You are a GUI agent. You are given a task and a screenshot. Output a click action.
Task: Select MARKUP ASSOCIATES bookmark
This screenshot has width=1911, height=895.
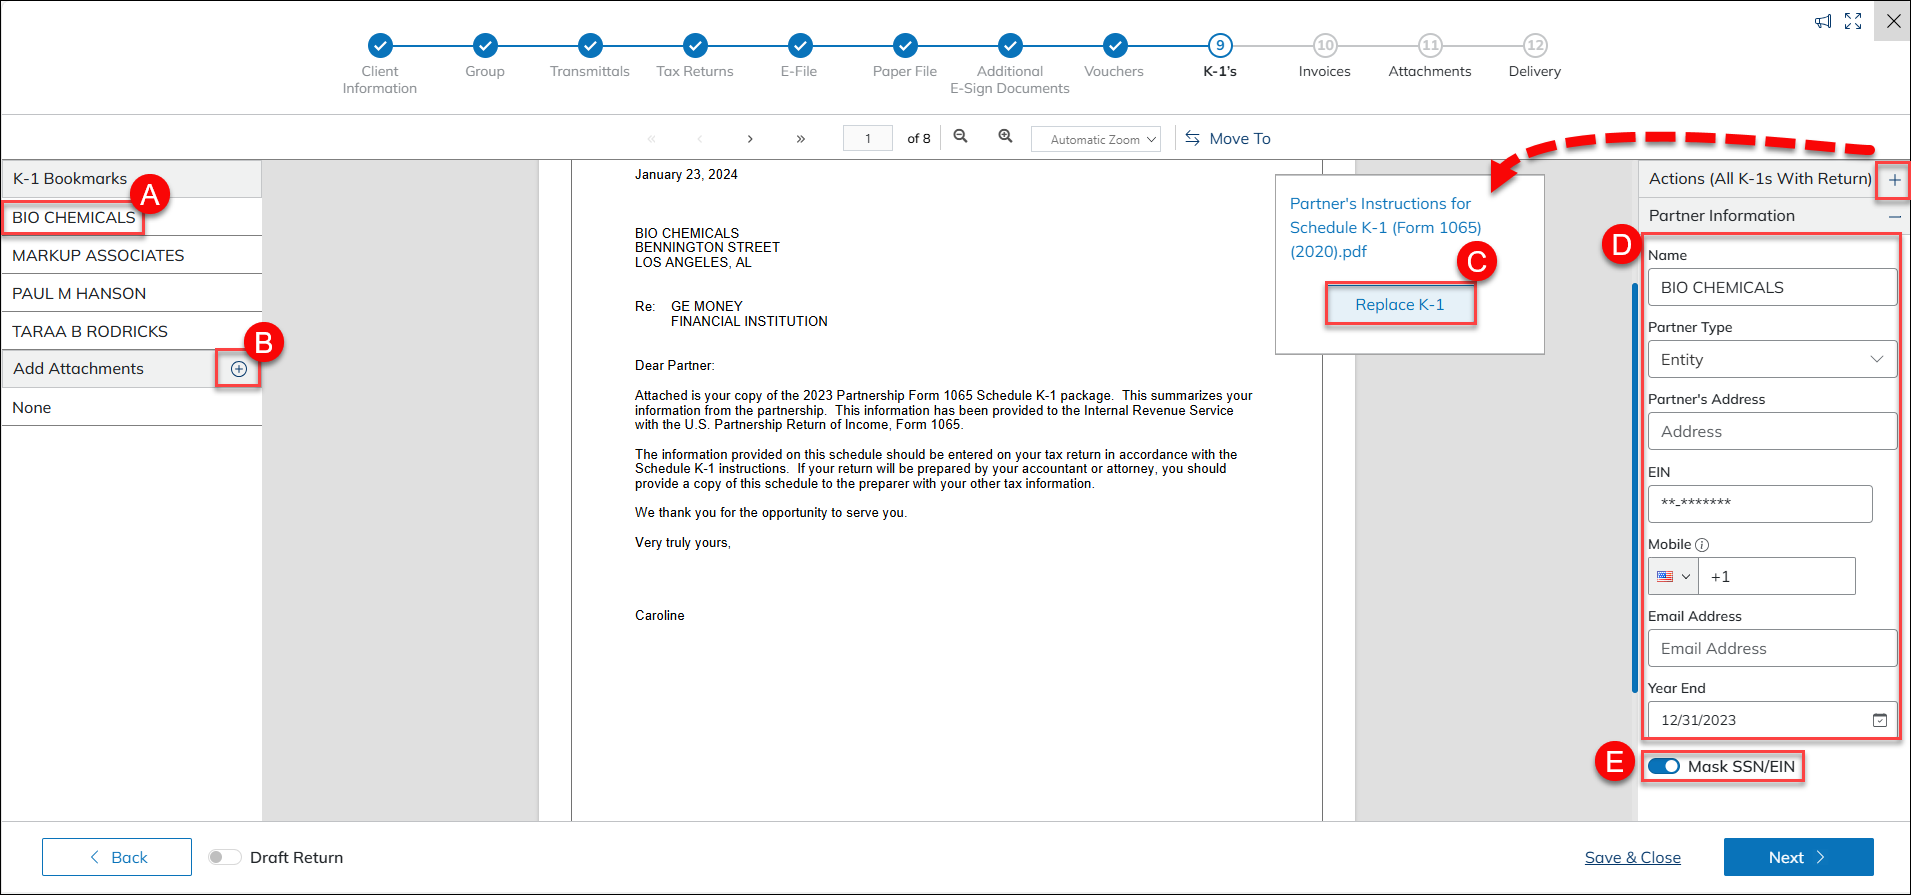98,256
